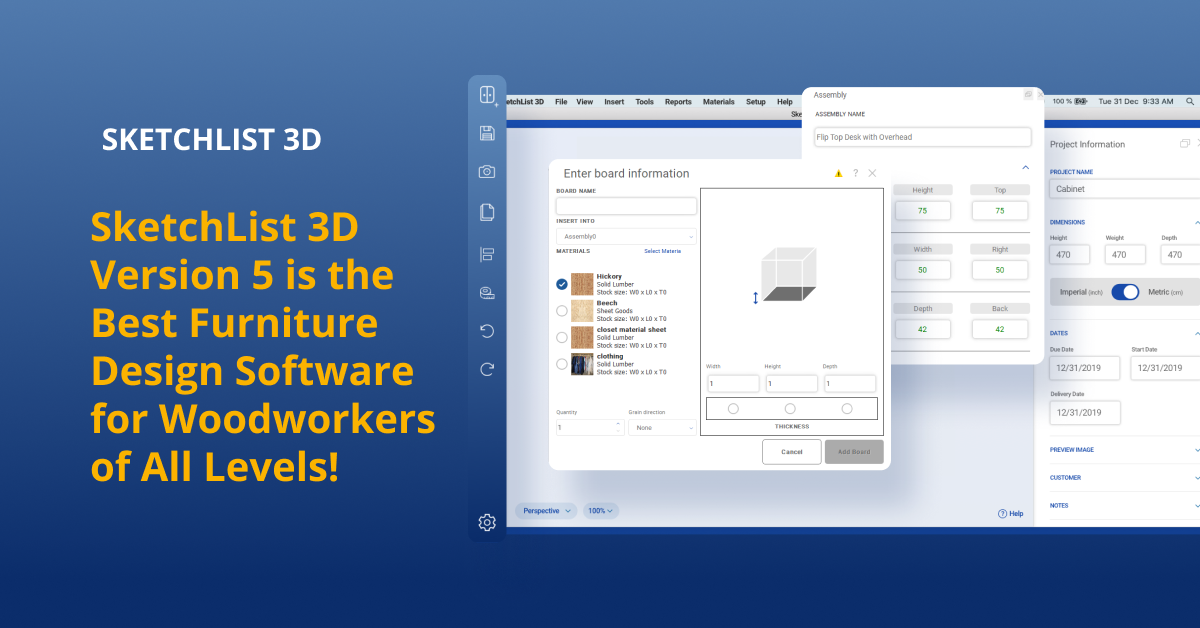1200x628 pixels.
Task: Open the Materials menu
Action: (x=719, y=102)
